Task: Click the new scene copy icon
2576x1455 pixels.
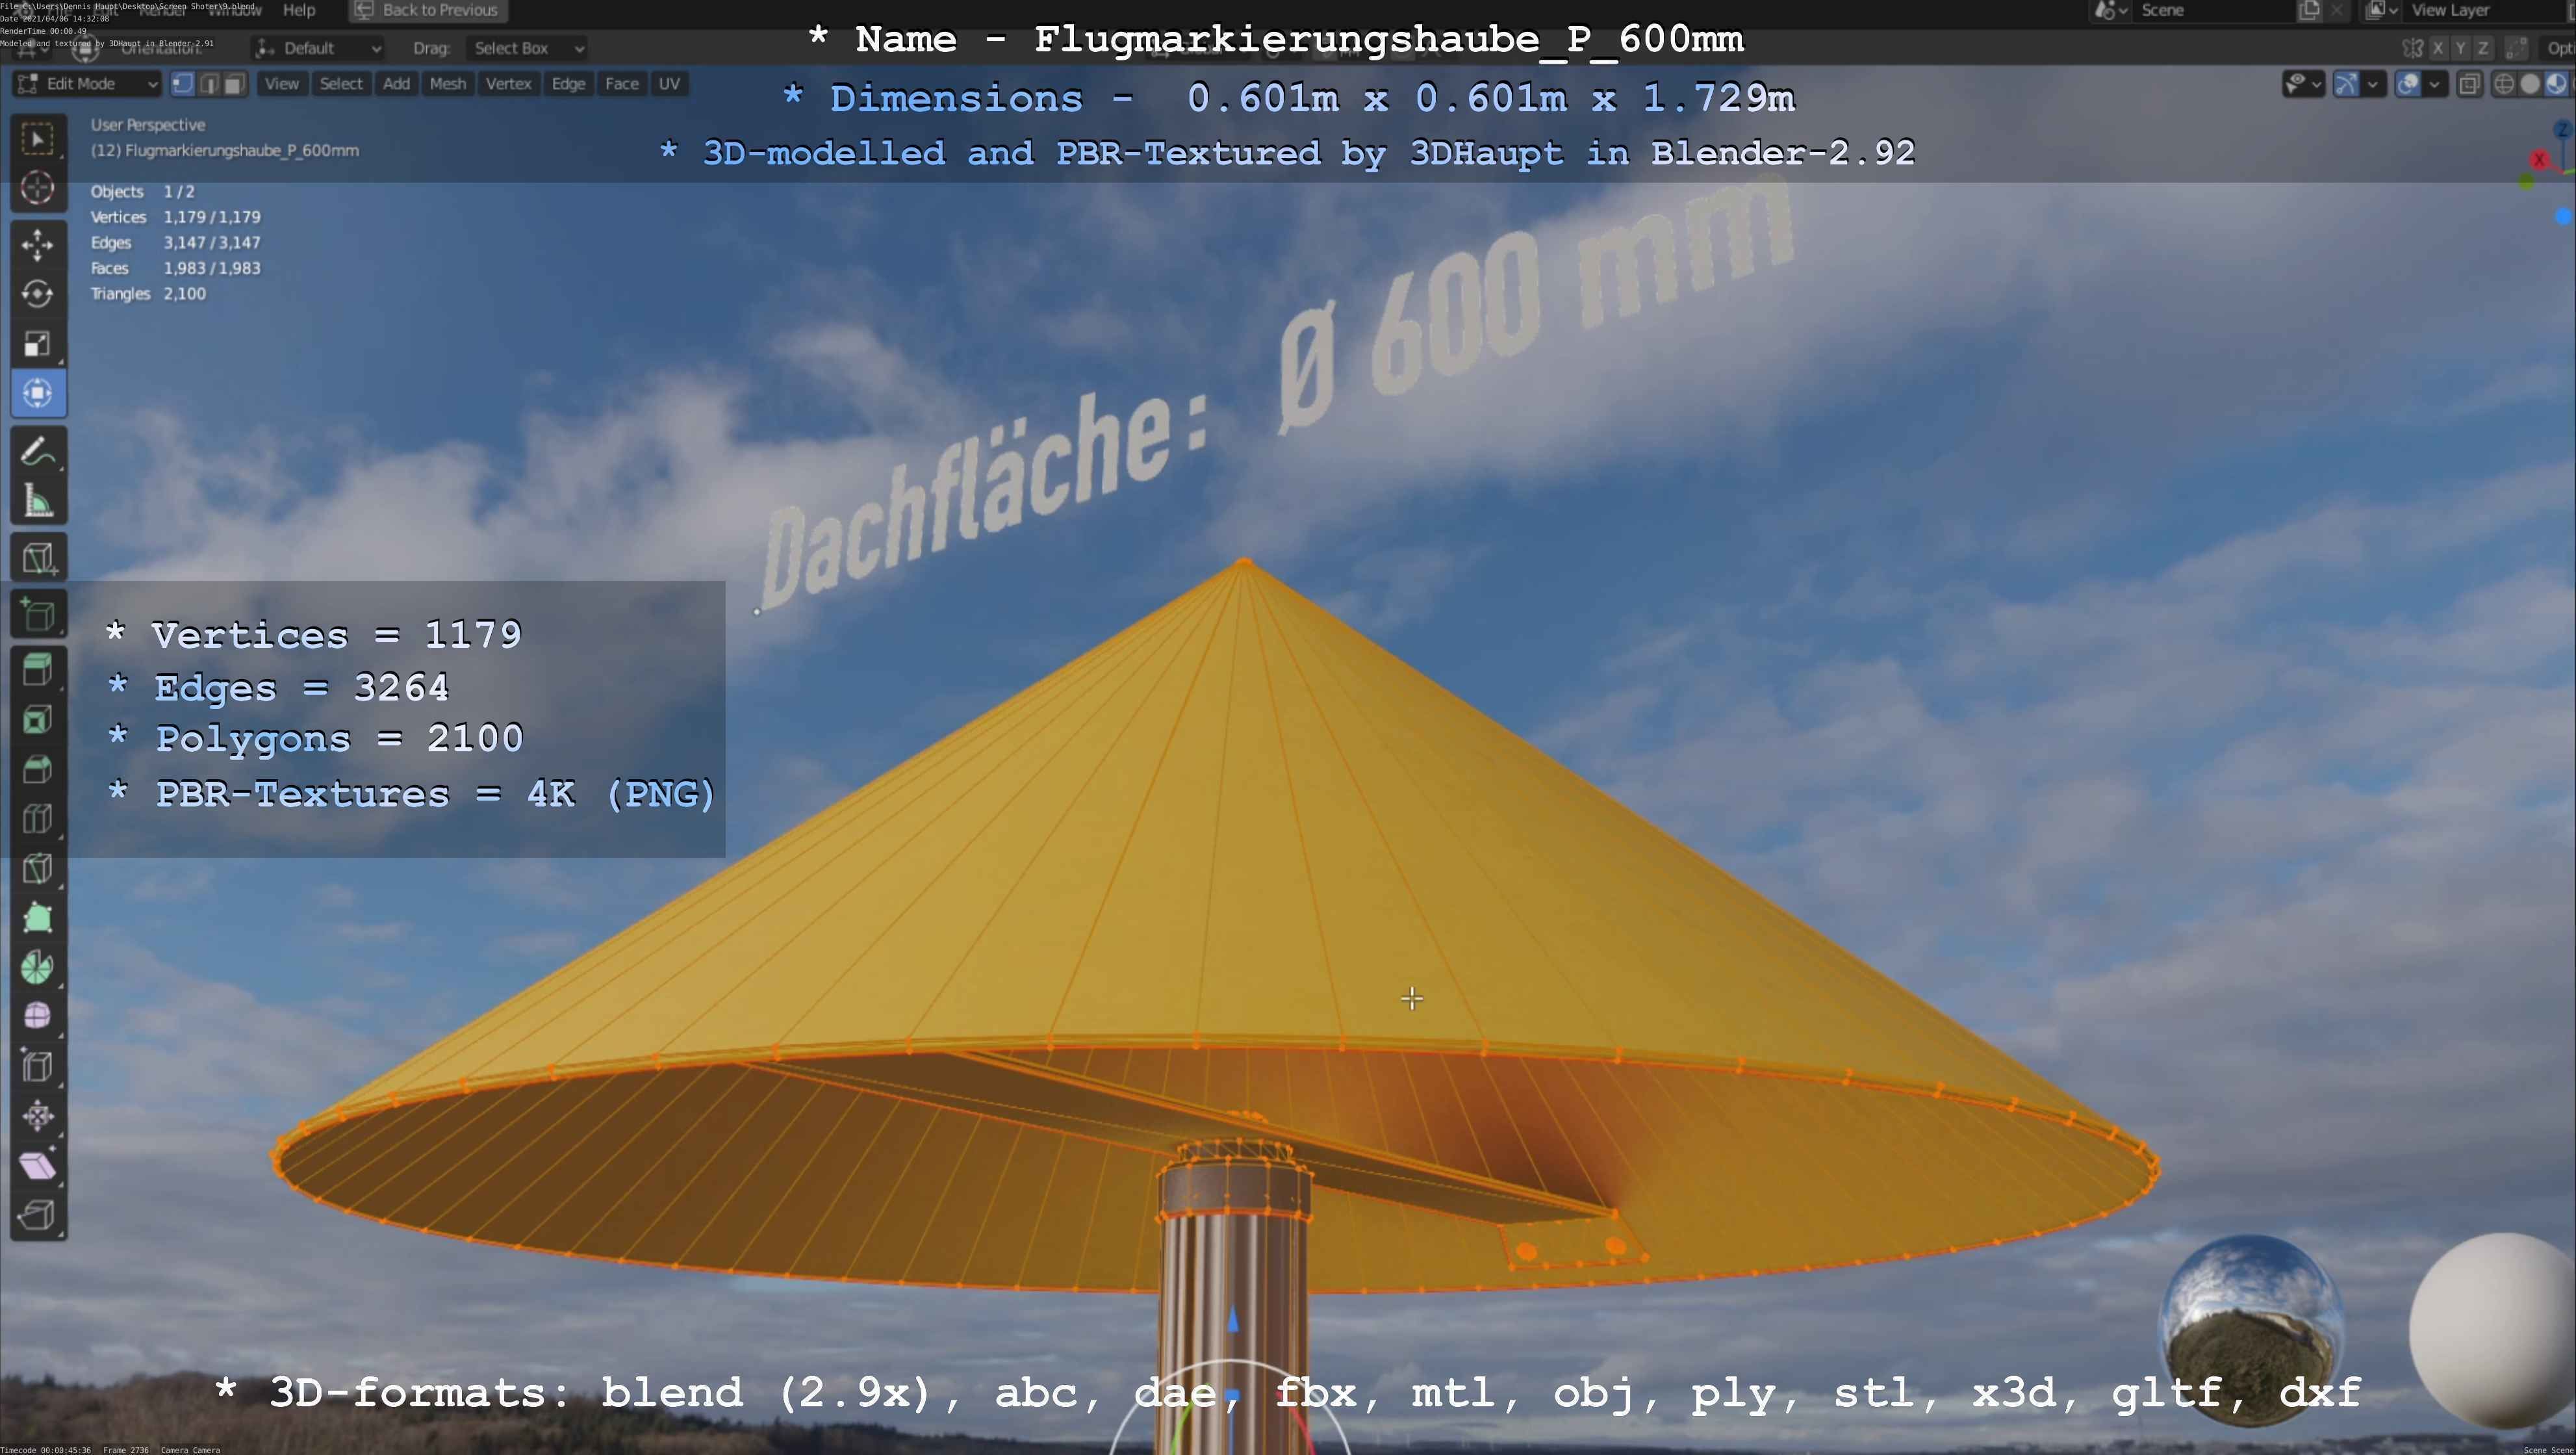Action: coord(2310,10)
